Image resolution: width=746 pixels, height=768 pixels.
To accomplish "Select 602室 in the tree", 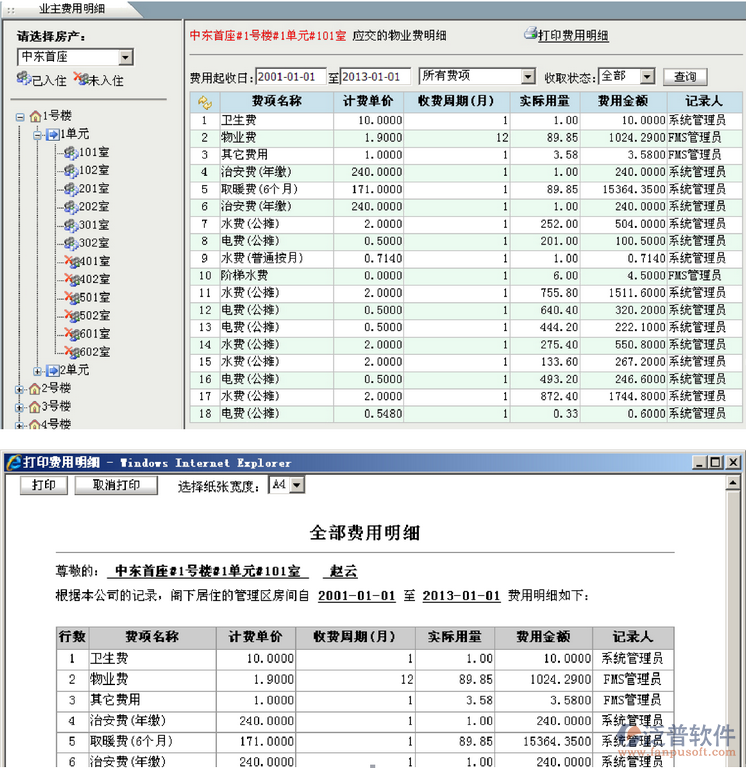I will pos(95,352).
